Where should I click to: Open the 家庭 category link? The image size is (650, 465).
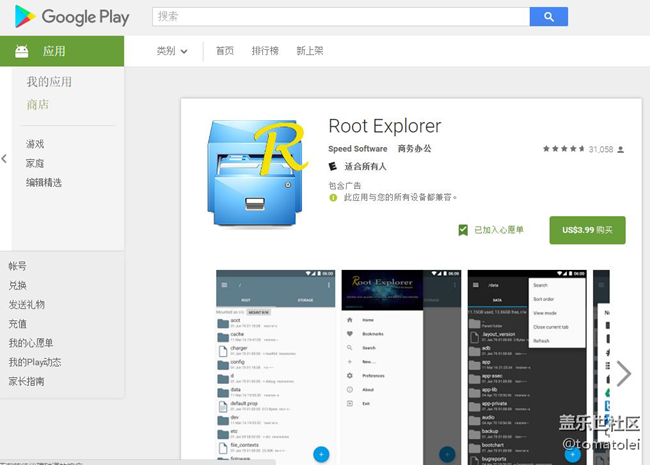pos(35,163)
